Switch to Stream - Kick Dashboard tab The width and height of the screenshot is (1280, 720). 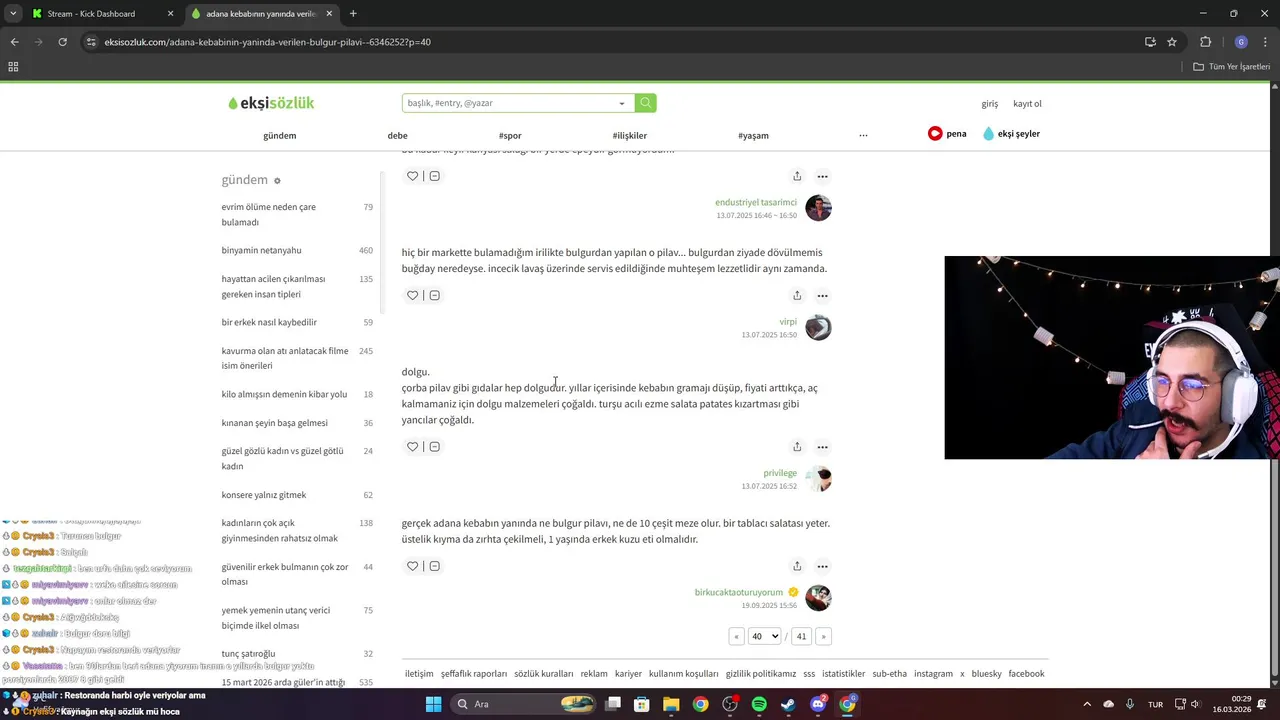pos(102,14)
